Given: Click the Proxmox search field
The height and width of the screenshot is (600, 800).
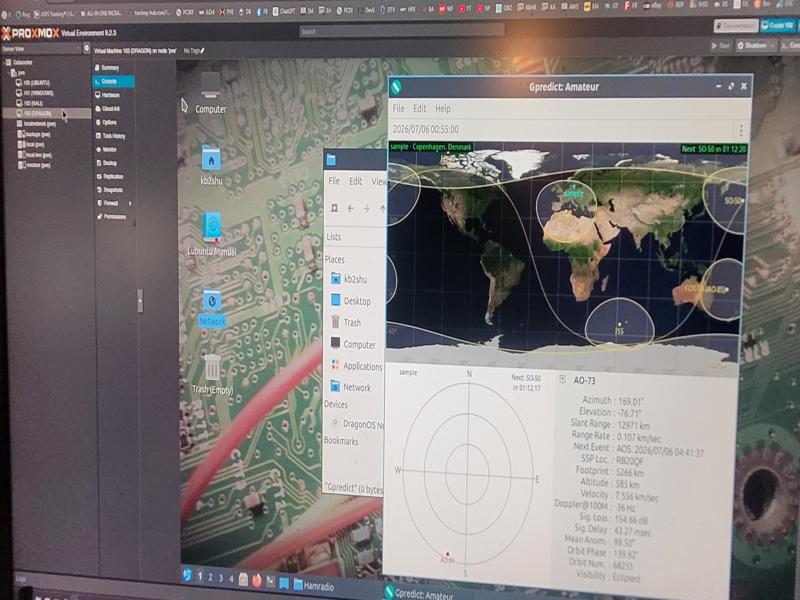Looking at the screenshot, I should click(x=402, y=31).
